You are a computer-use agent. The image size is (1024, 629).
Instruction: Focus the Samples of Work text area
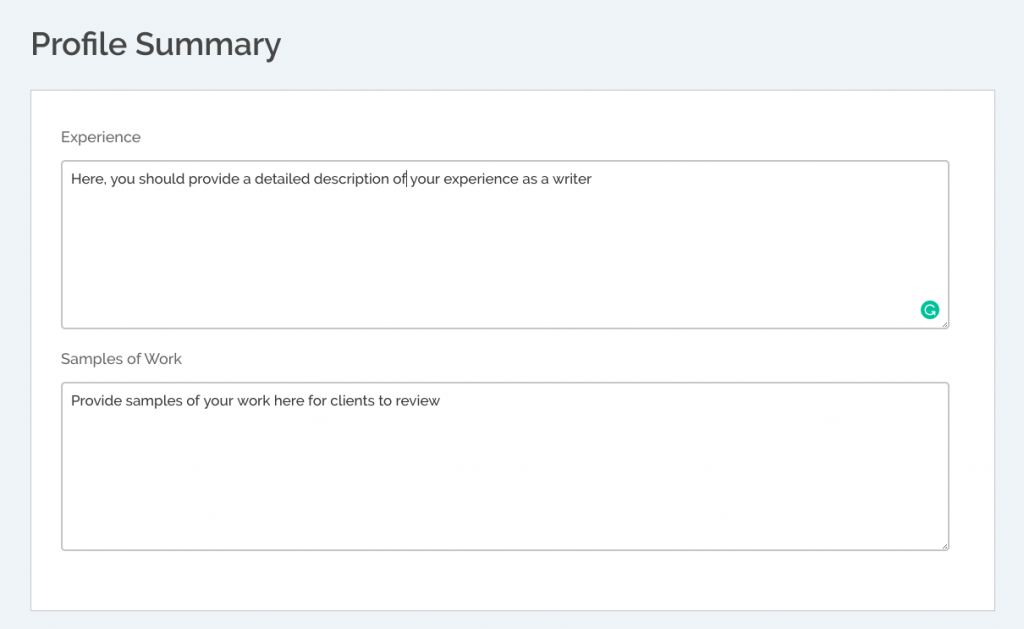click(x=505, y=466)
